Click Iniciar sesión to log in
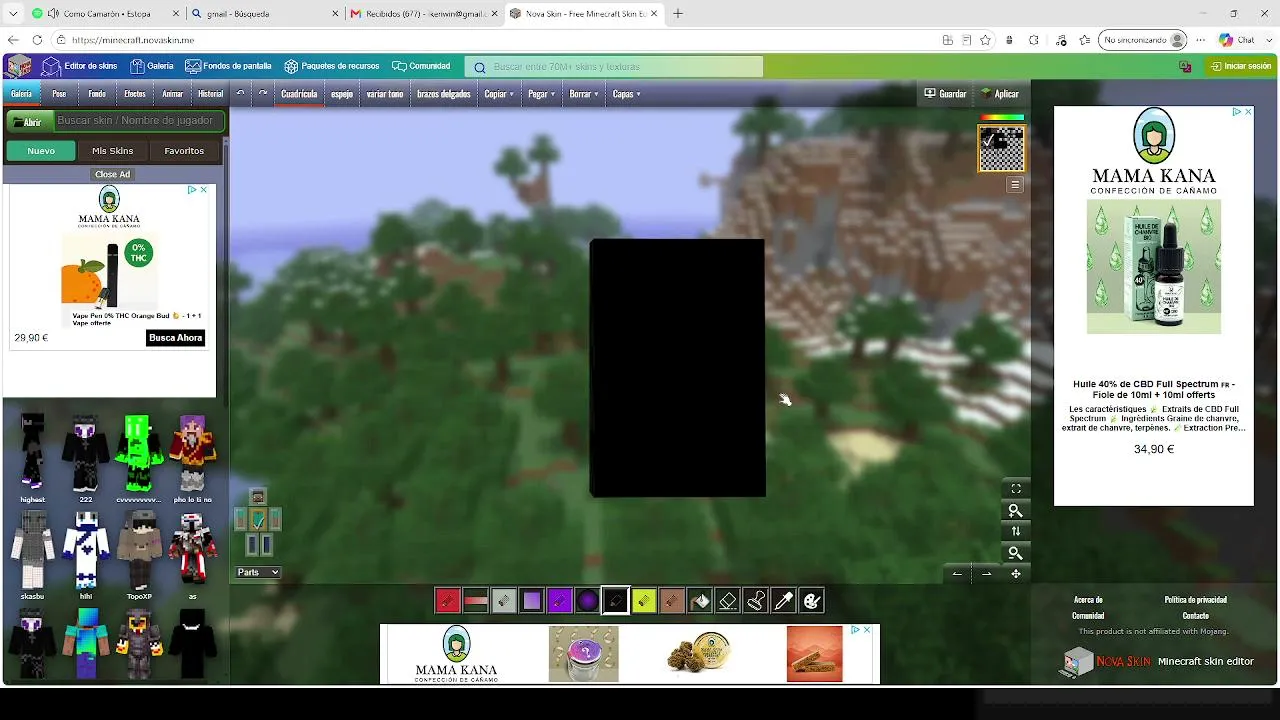This screenshot has height=720, width=1280. tap(1240, 66)
